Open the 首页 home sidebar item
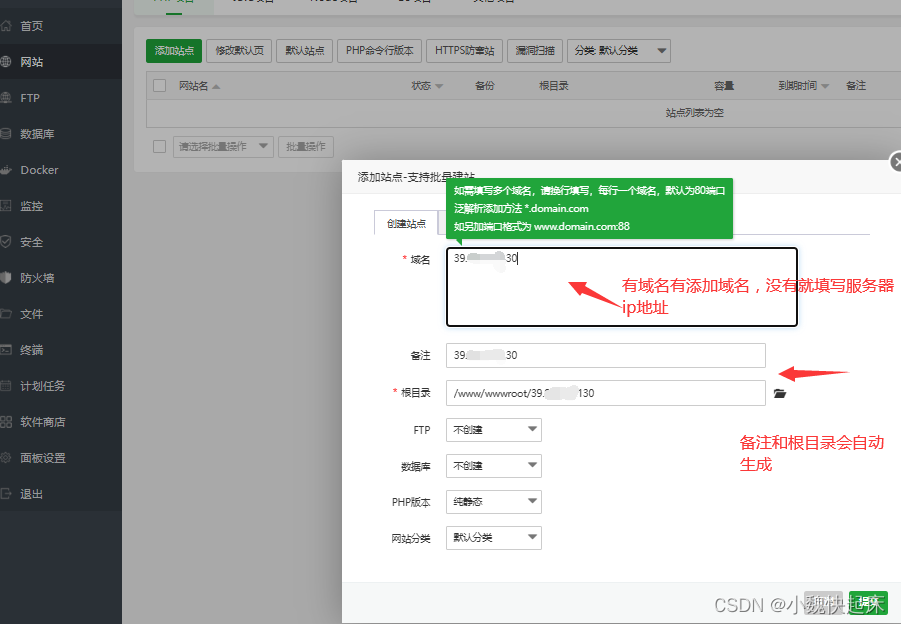 click(61, 26)
